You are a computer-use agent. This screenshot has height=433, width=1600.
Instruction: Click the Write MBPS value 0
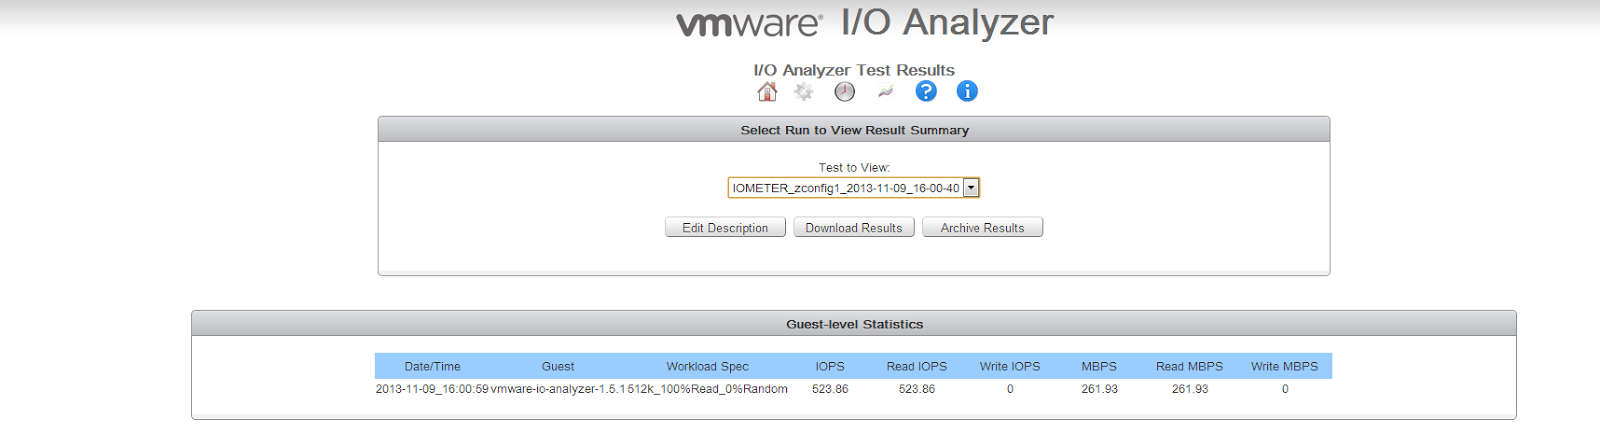(x=1285, y=389)
